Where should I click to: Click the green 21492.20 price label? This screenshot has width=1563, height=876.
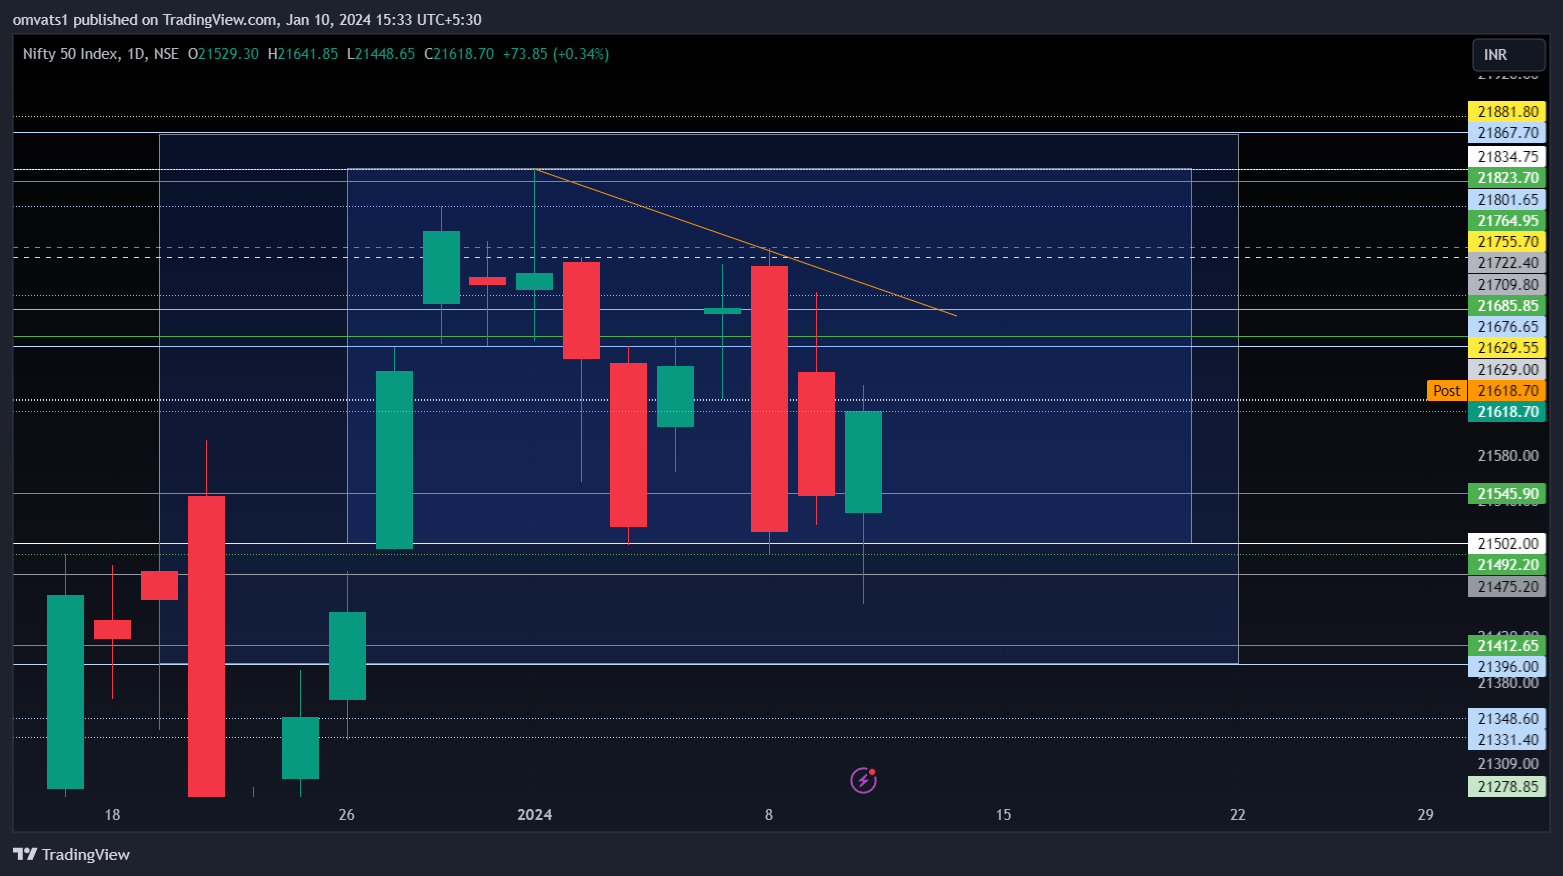coord(1507,565)
